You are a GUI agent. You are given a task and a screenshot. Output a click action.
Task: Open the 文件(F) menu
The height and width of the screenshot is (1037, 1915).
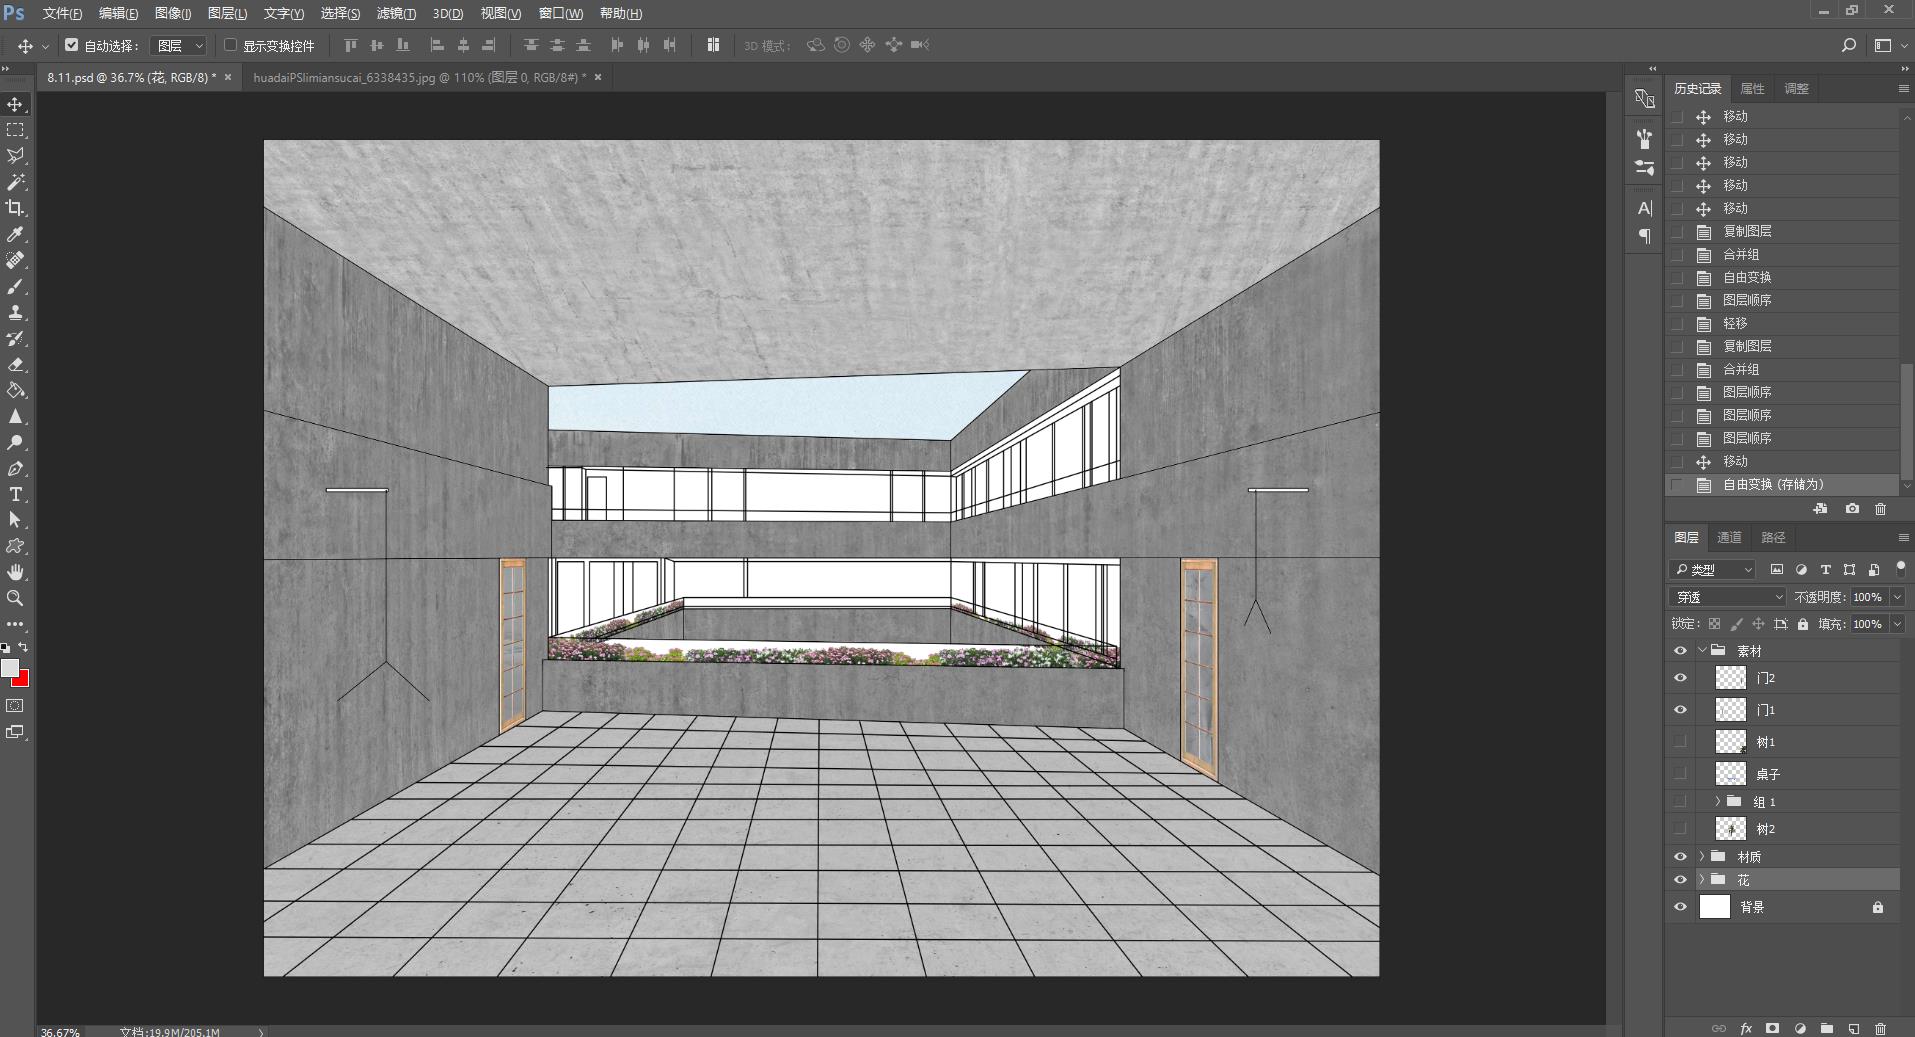click(62, 13)
